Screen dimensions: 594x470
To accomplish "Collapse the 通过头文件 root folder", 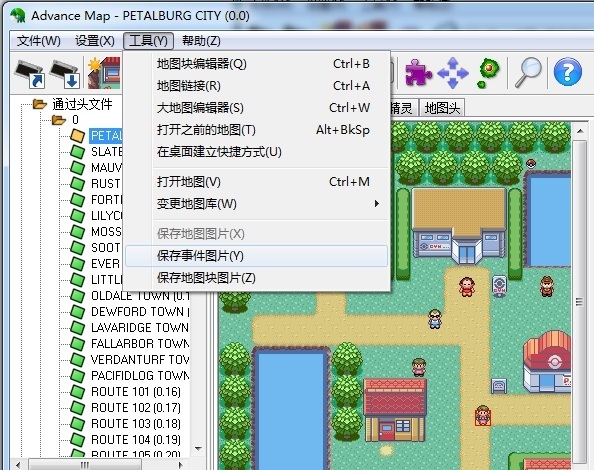I will [39, 104].
